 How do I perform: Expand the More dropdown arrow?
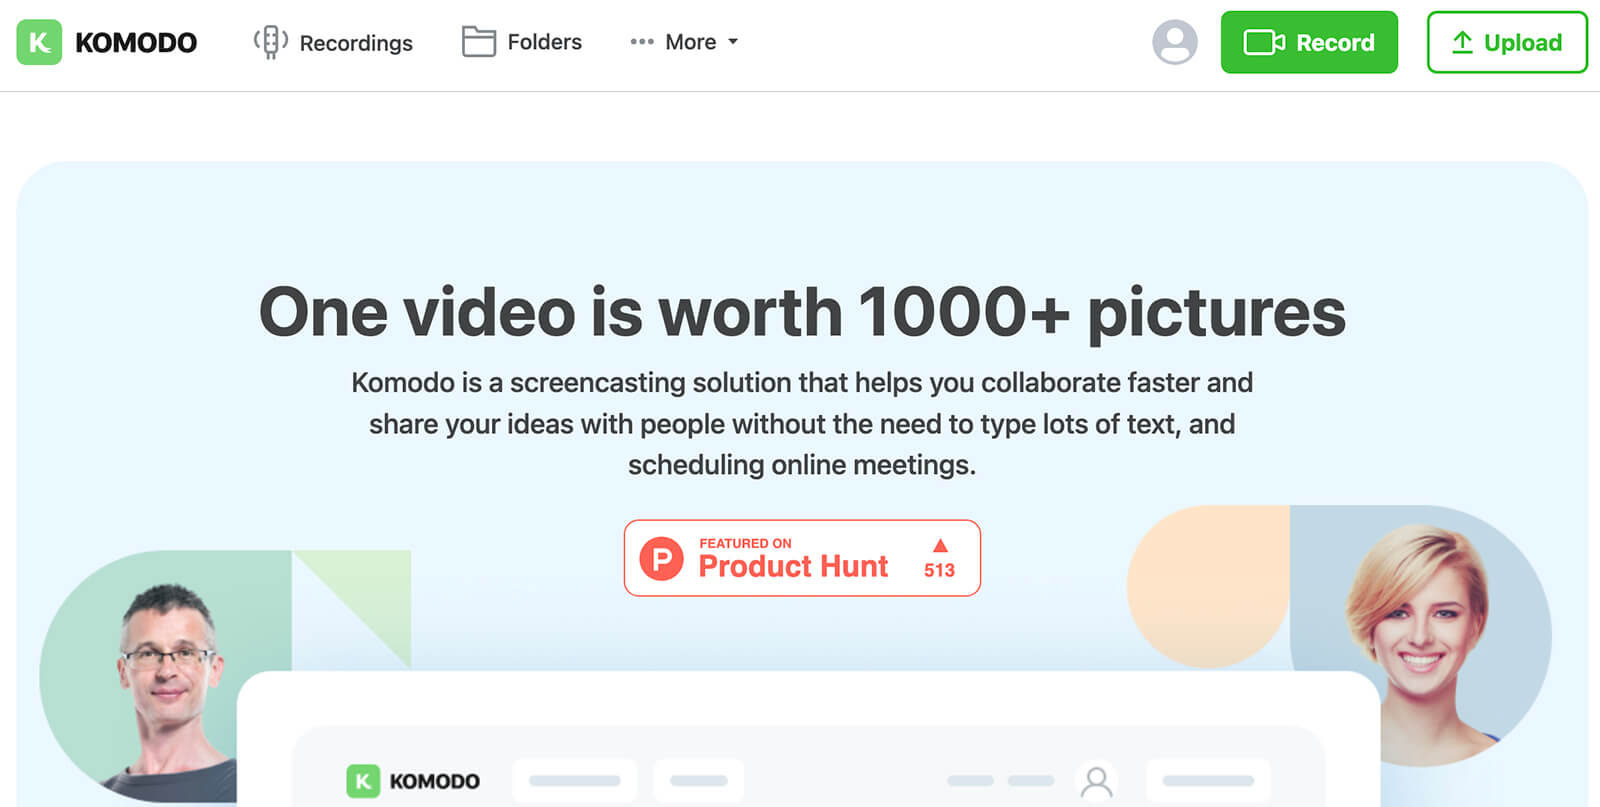click(733, 42)
